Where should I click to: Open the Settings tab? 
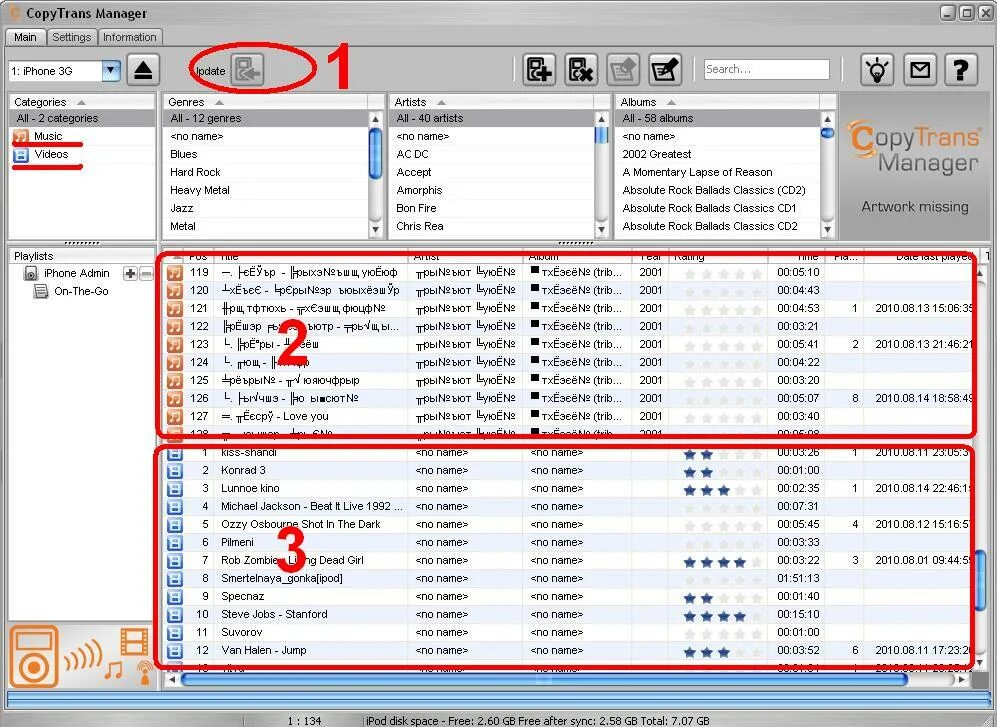coord(72,37)
